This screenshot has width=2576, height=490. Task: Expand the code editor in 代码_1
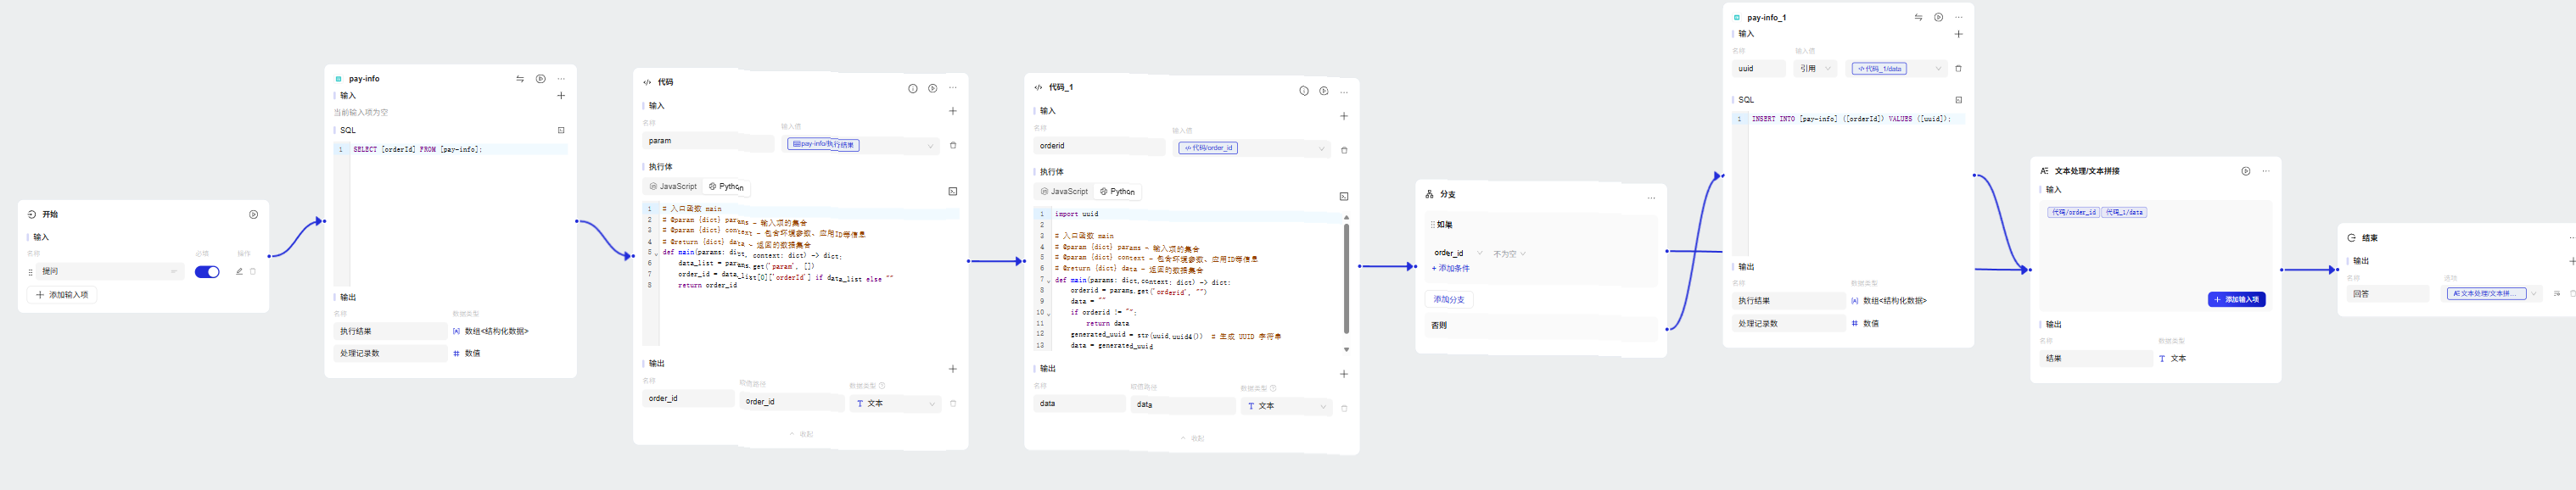click(1344, 196)
